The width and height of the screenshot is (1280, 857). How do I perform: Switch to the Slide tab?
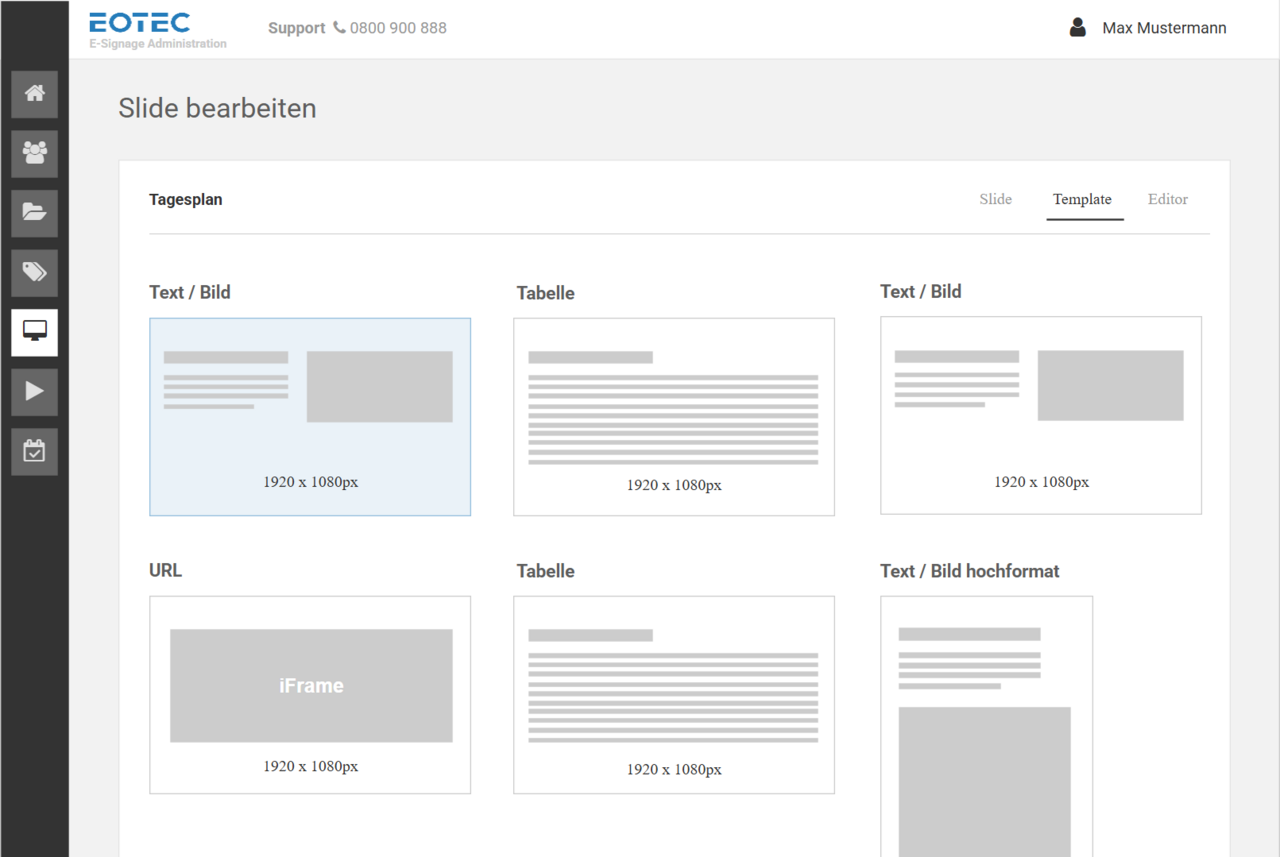pos(996,199)
